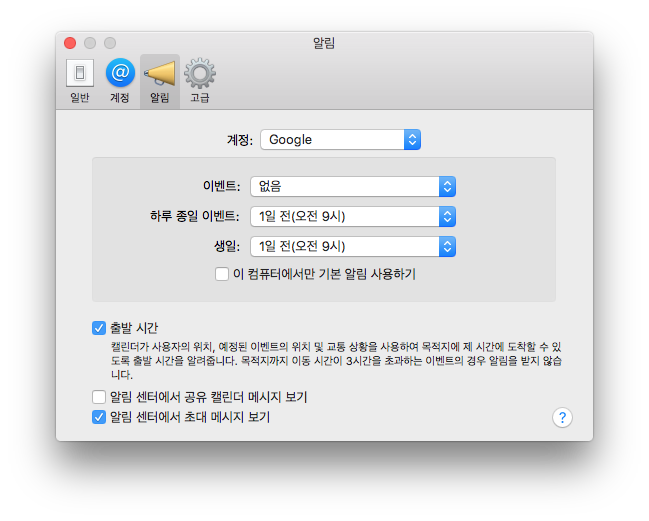Close the 알림 preferences window

(70, 43)
